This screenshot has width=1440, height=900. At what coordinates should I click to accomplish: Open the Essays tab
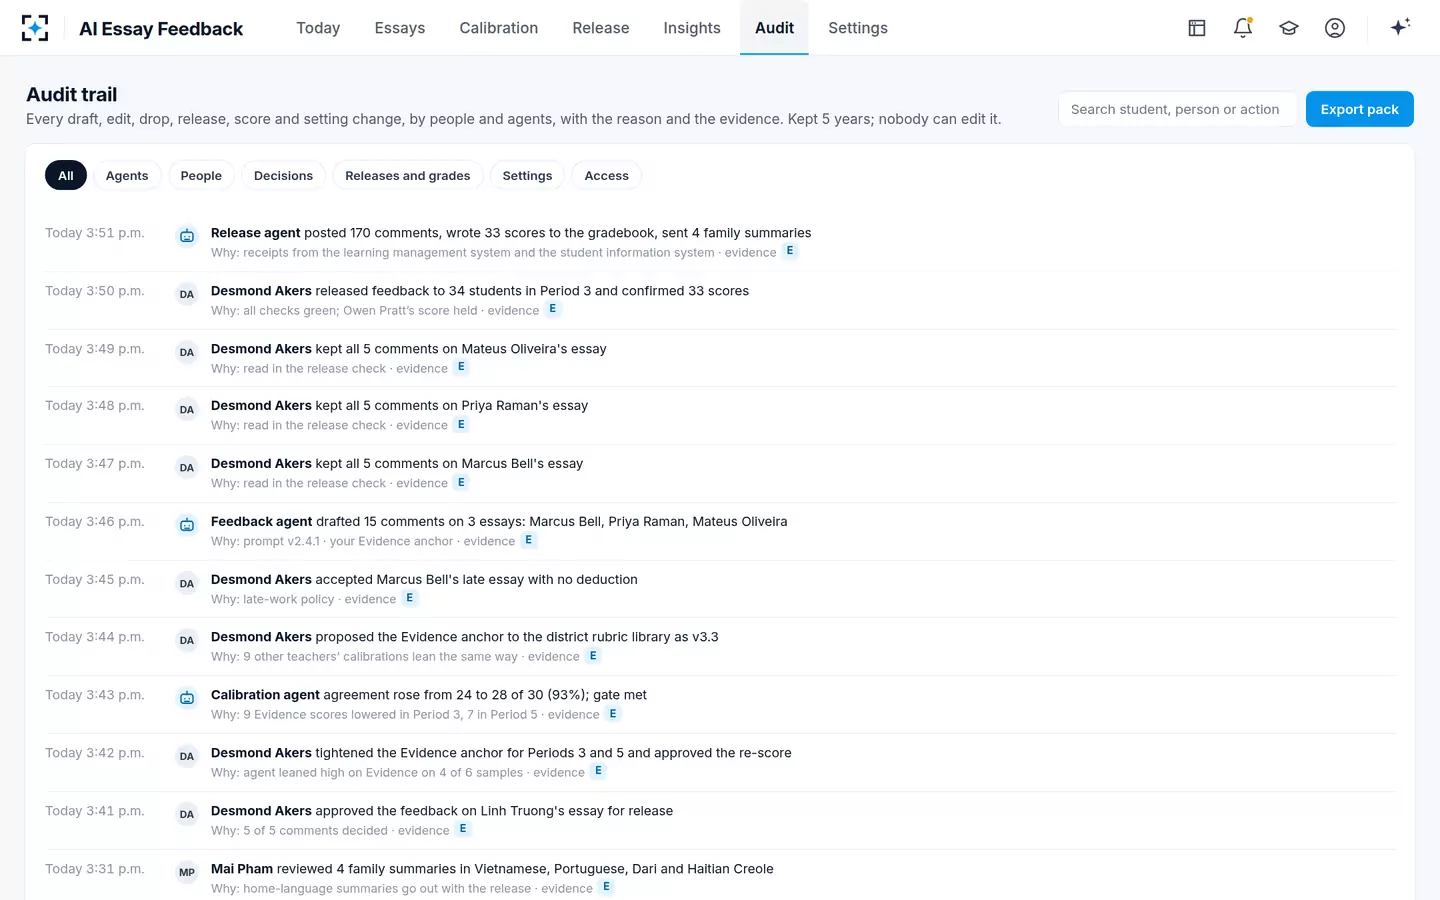[x=400, y=28]
